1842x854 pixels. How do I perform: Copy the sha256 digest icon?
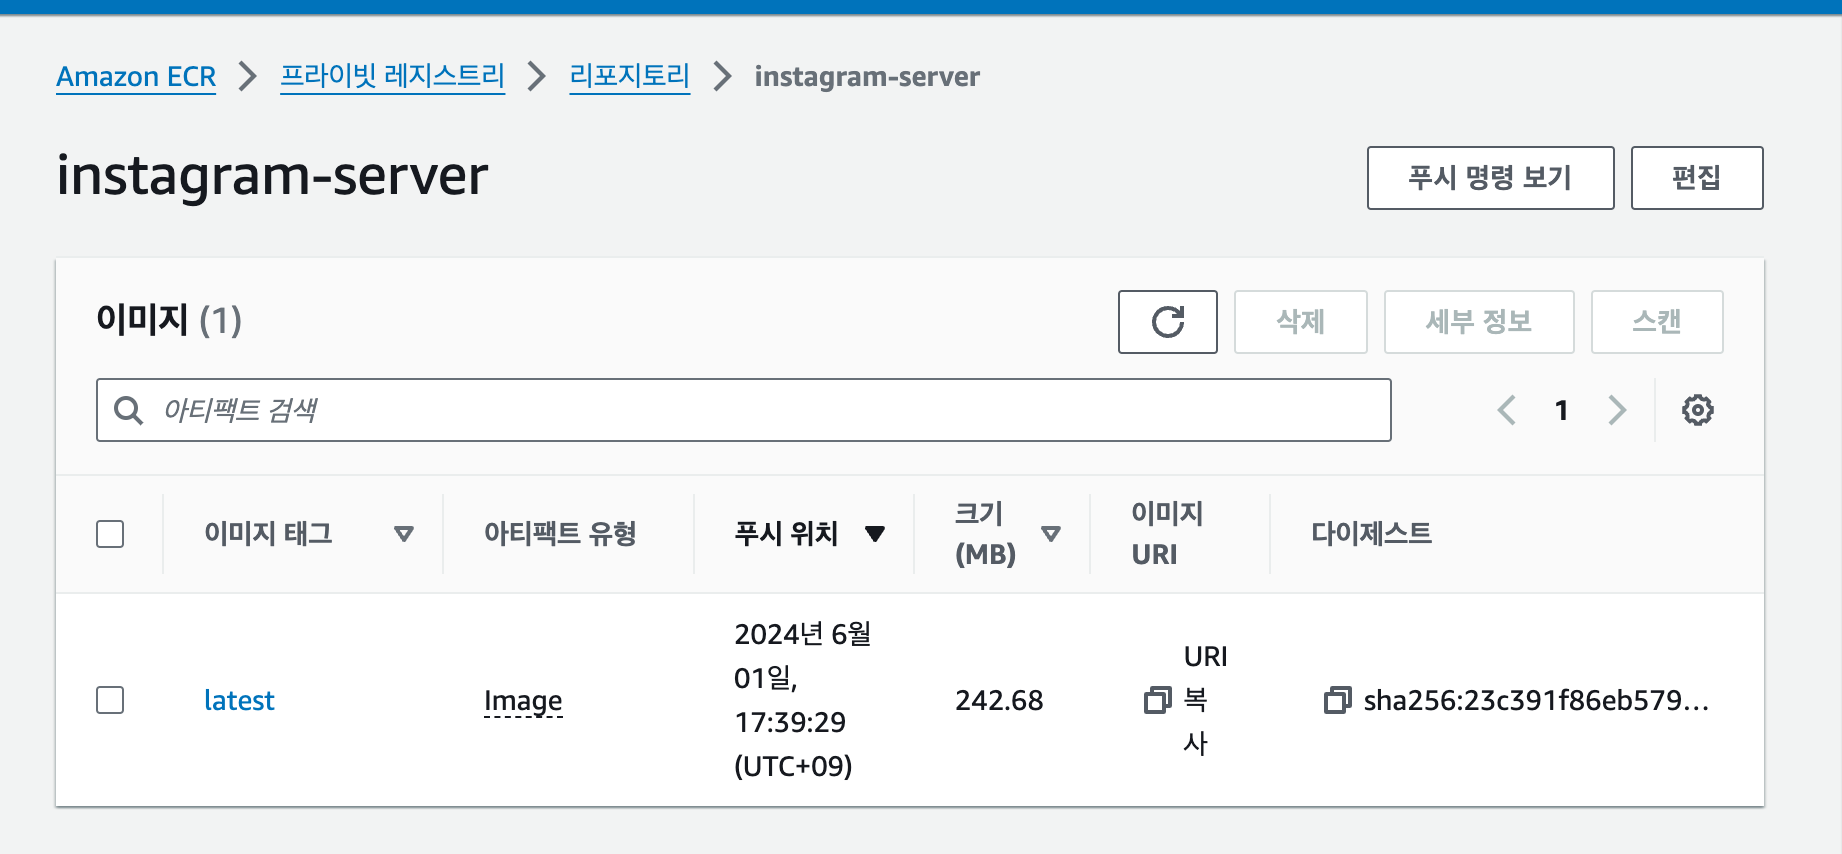click(1337, 700)
